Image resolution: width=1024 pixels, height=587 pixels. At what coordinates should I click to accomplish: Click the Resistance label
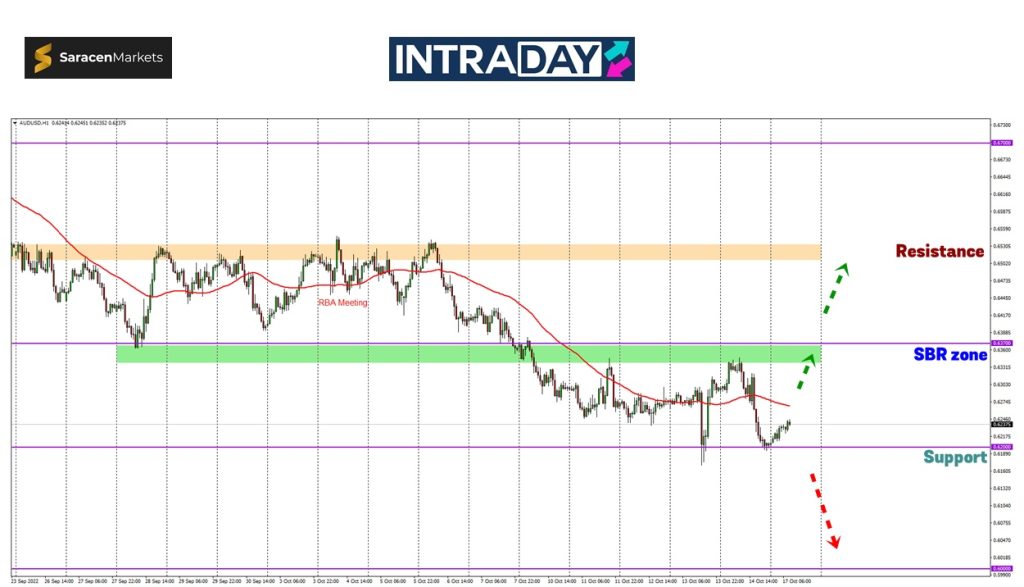tap(939, 251)
